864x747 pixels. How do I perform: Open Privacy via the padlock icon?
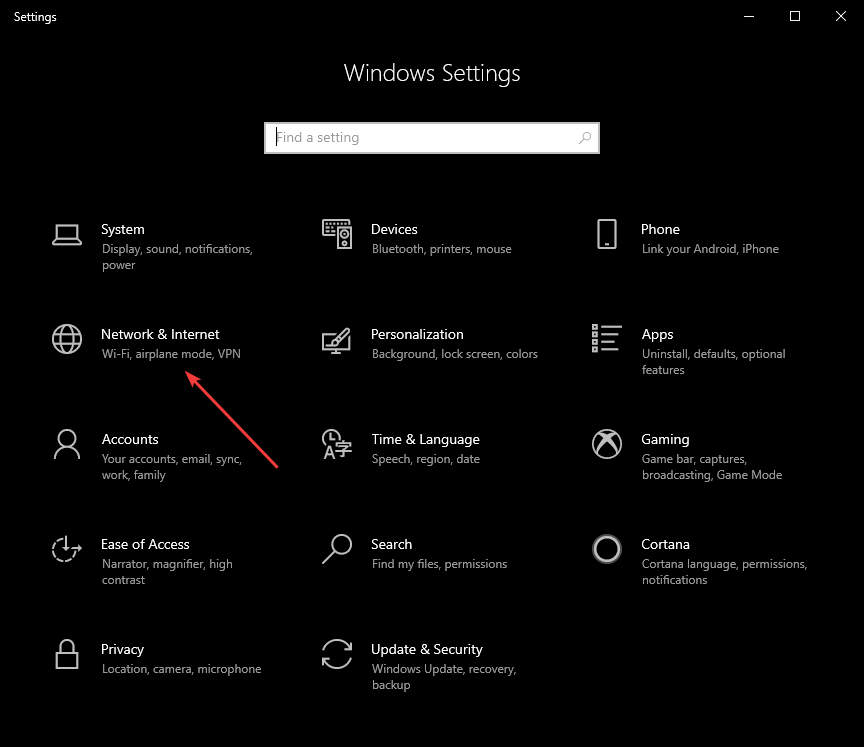coord(67,654)
